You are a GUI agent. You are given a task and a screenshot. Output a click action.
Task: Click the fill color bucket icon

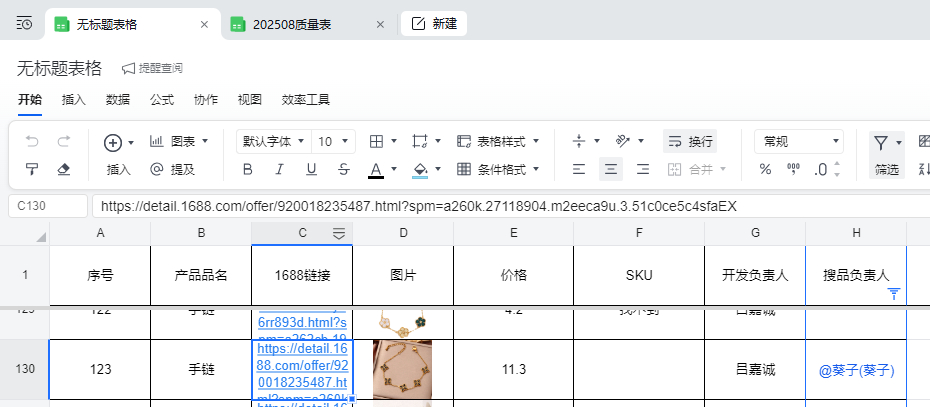tap(420, 169)
